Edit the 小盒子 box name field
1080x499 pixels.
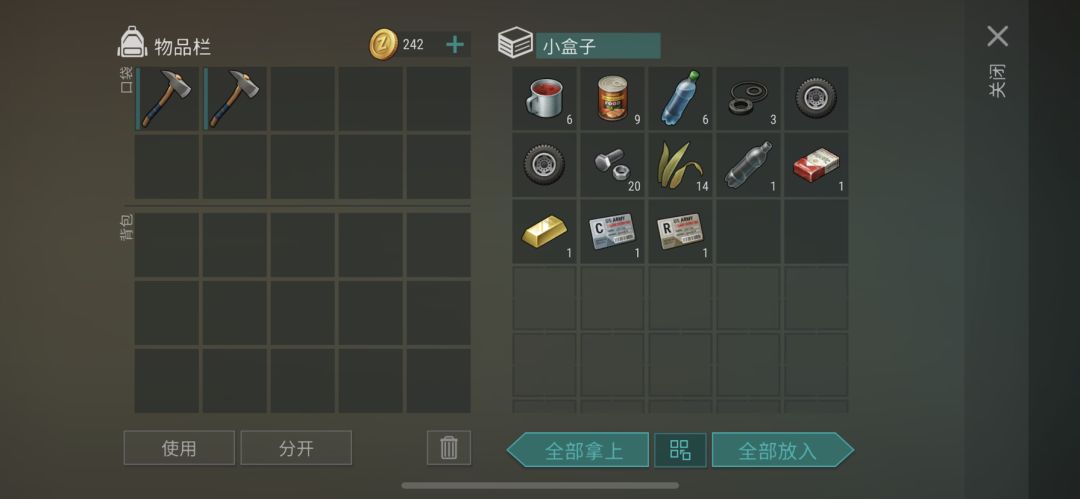tap(598, 46)
